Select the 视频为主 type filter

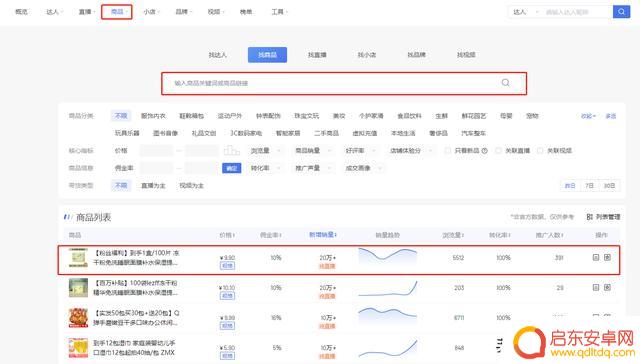coord(191,185)
